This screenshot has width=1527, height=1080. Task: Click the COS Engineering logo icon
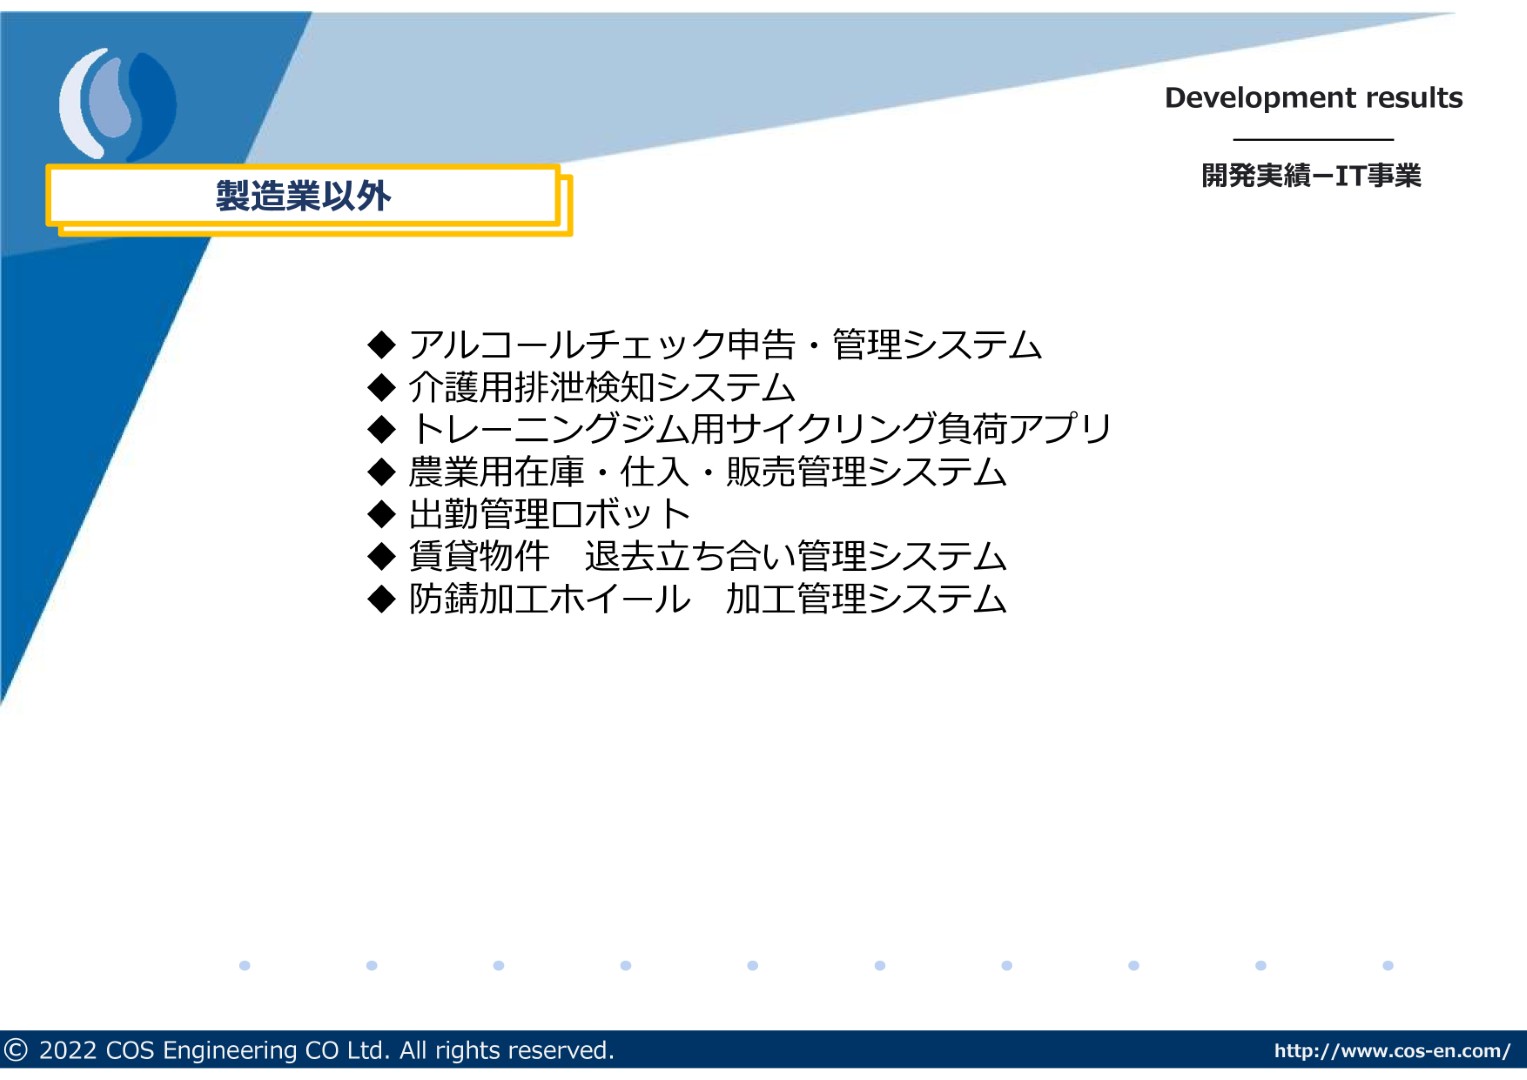118,104
